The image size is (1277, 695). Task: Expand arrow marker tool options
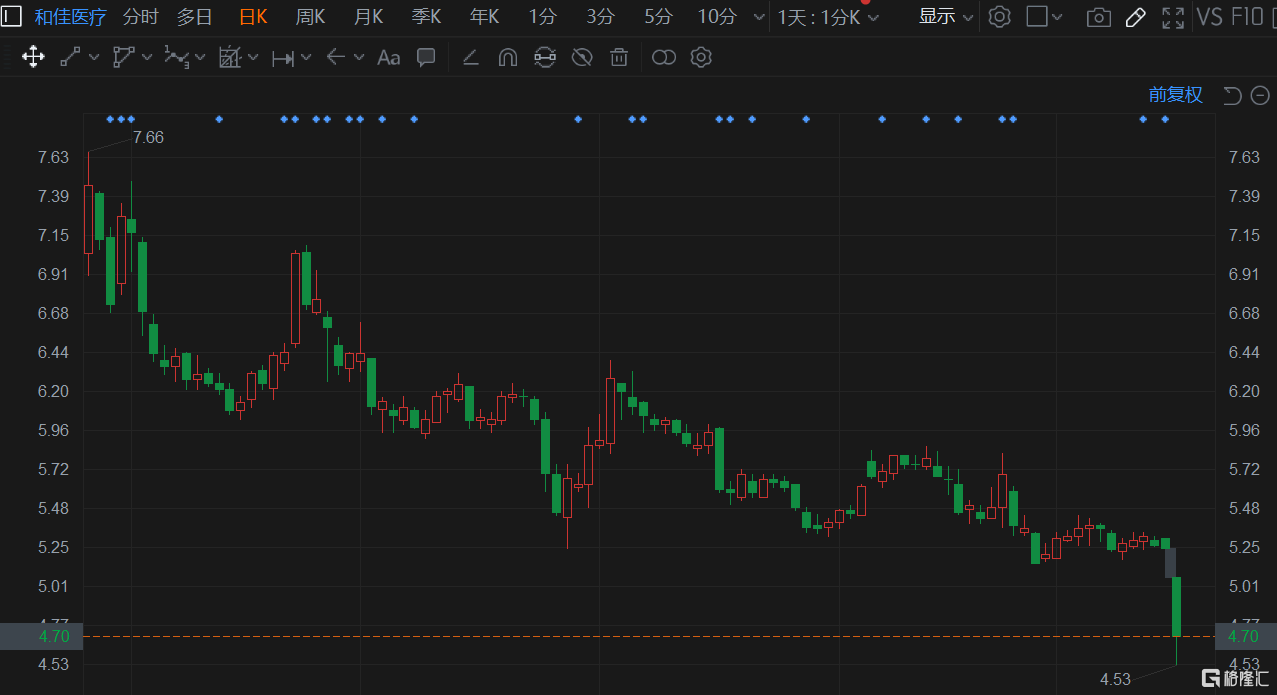tap(358, 58)
